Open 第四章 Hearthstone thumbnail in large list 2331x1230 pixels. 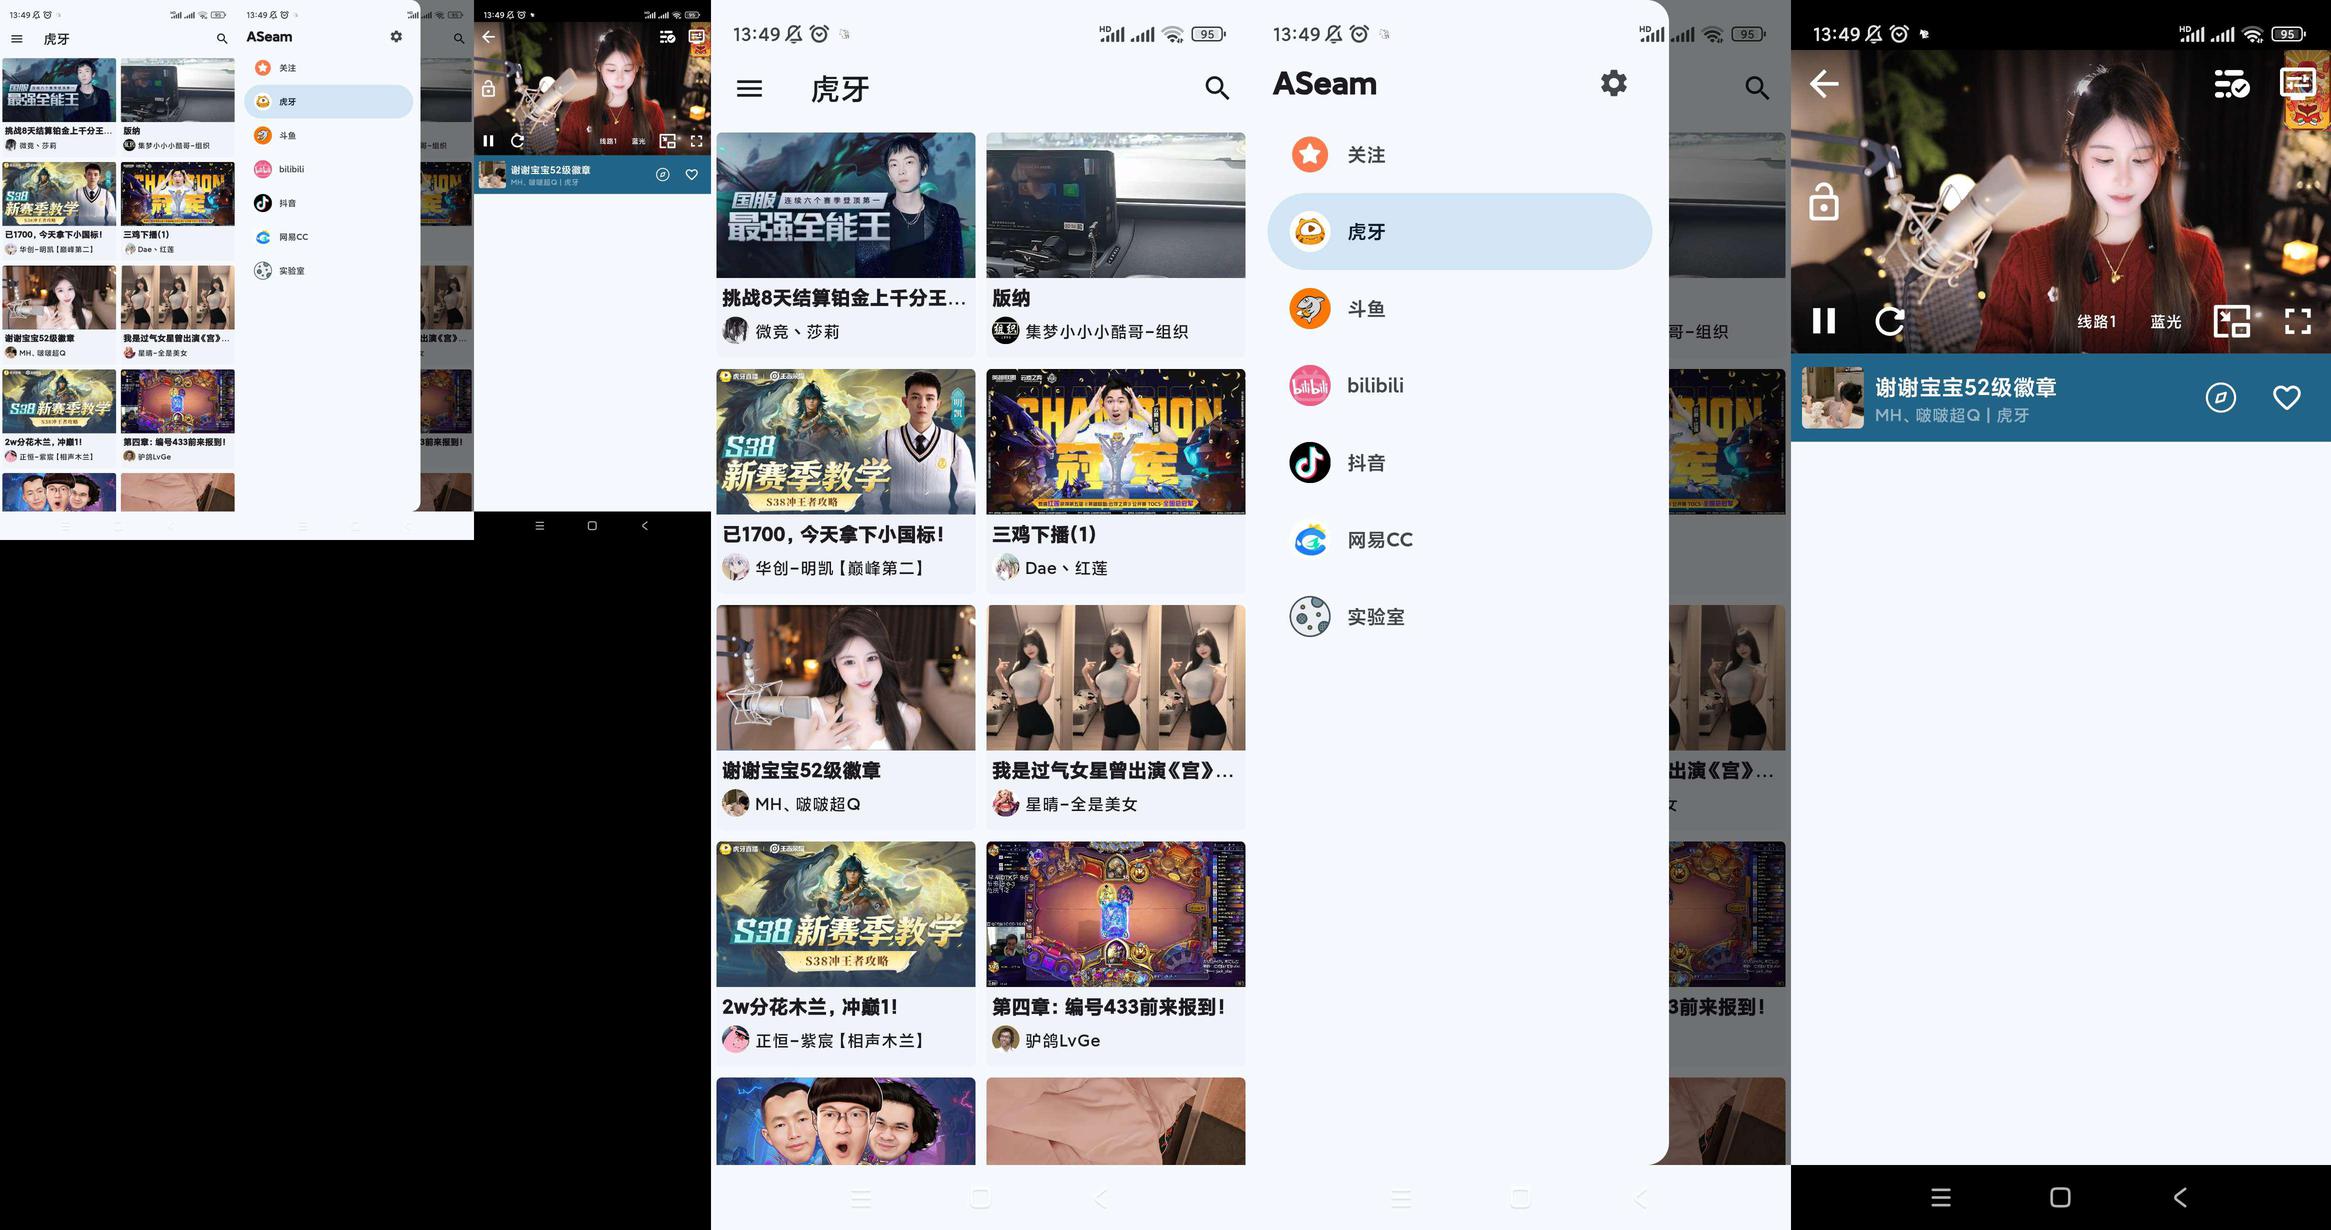(1116, 914)
